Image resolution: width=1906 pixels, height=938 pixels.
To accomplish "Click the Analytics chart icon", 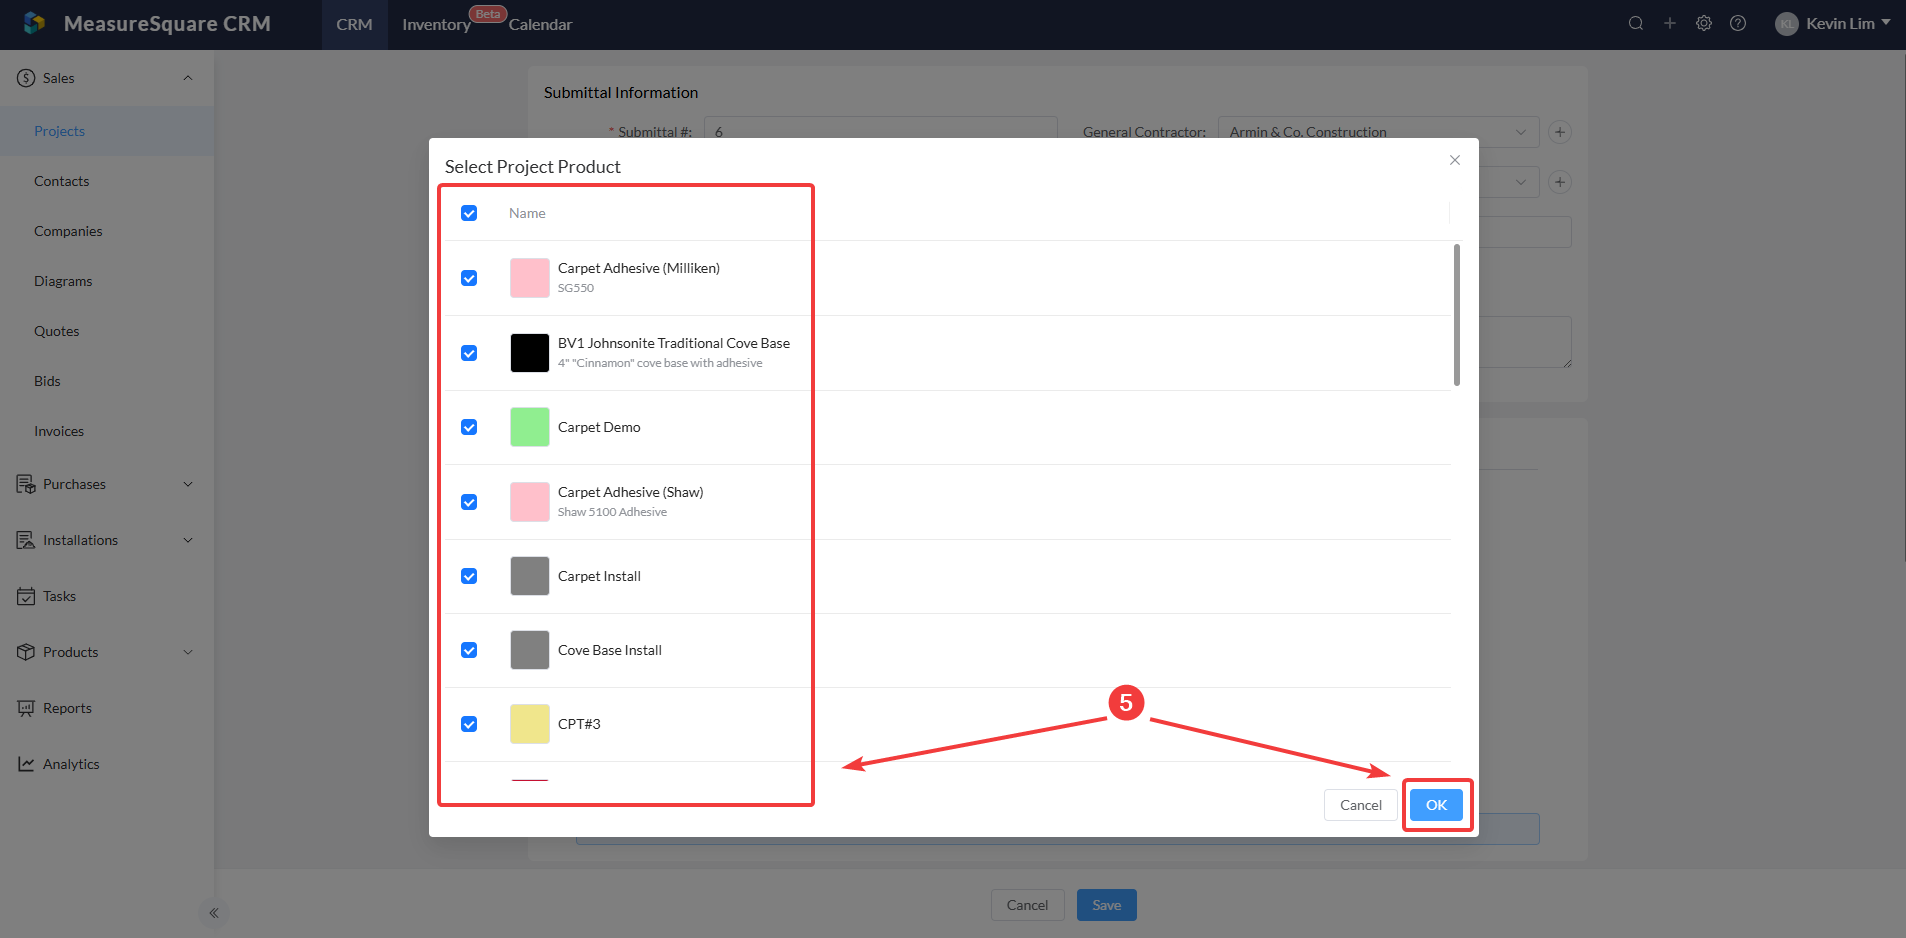I will [x=26, y=764].
